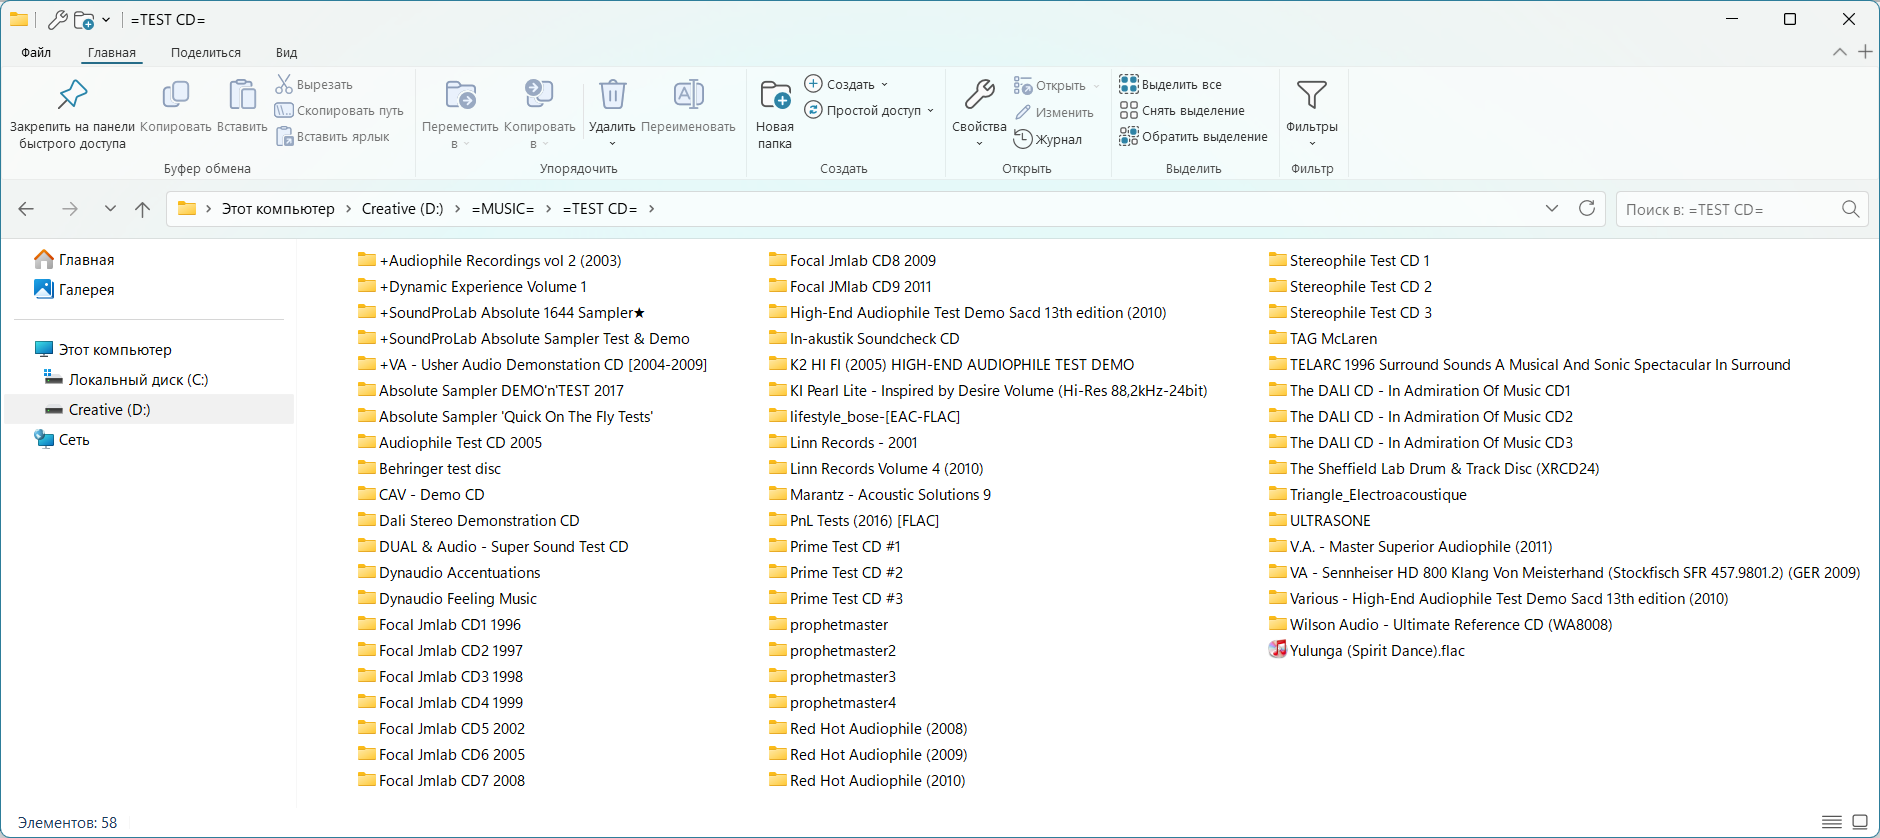Screen dimensions: 1880x838
Task: Switch to the Вид ribbon tab
Action: coord(287,52)
